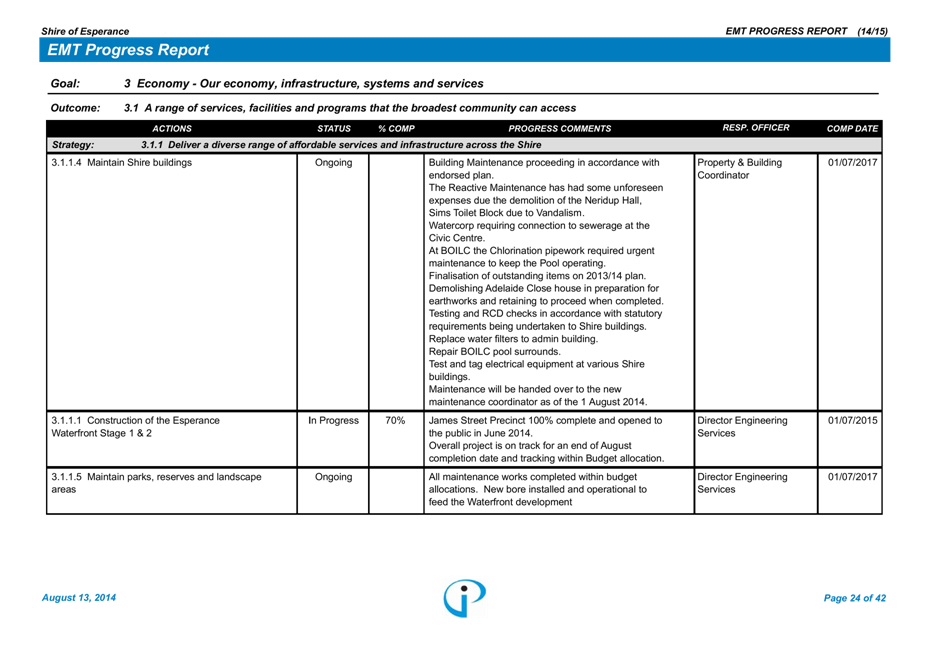This screenshot has height=657, width=928.
Task: Click 'Director Engineering Services' in Waterfront row
Action: pyautogui.click(x=742, y=427)
